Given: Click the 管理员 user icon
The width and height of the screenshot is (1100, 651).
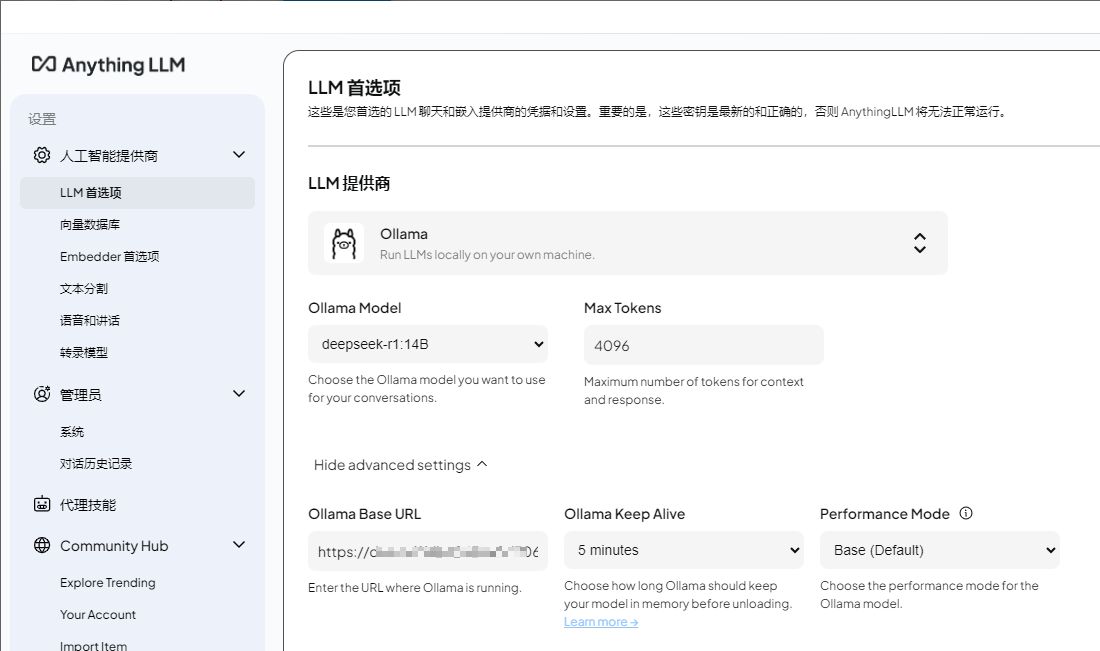Looking at the screenshot, I should click(x=42, y=394).
